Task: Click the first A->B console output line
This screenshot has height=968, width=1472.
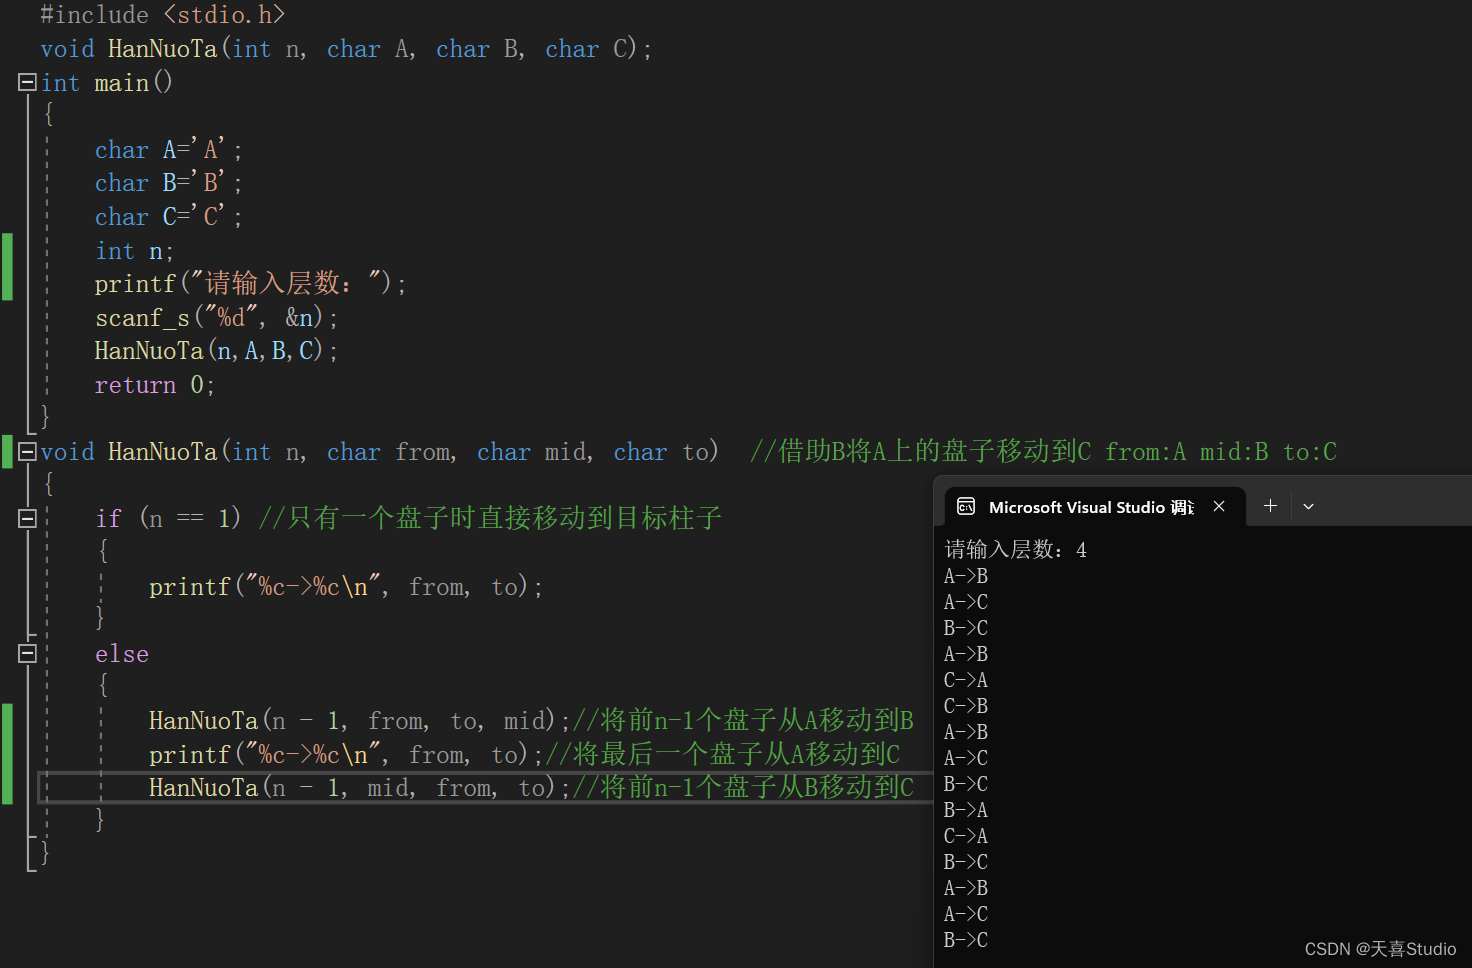Action: (x=966, y=576)
